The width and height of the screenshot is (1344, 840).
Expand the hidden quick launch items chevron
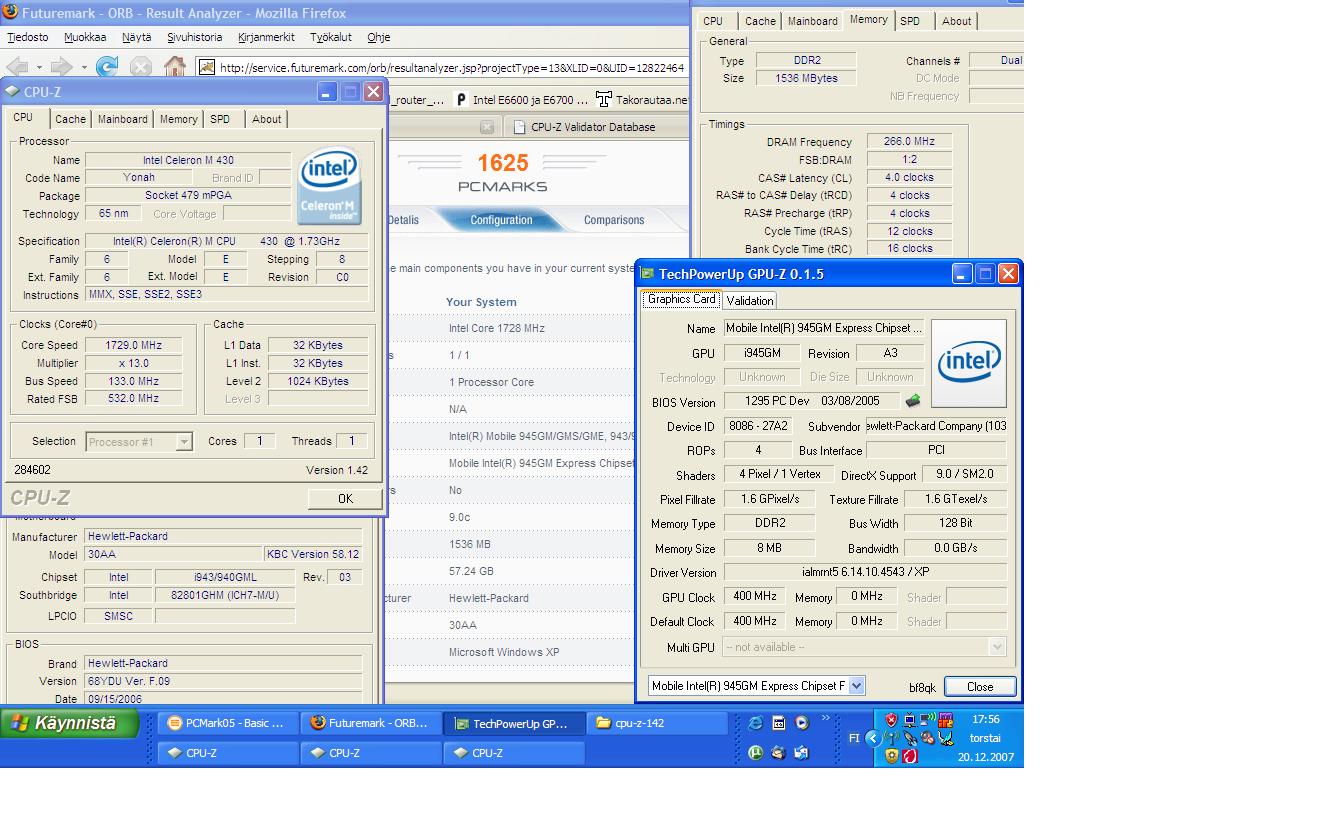click(825, 718)
